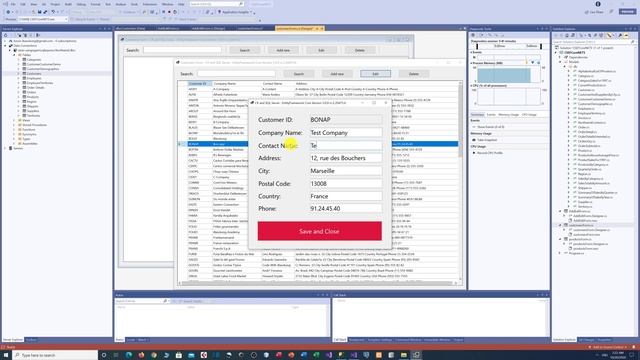Viewport: 640px width, 360px height.
Task: Click the Company Name column header
Action: tap(236, 84)
